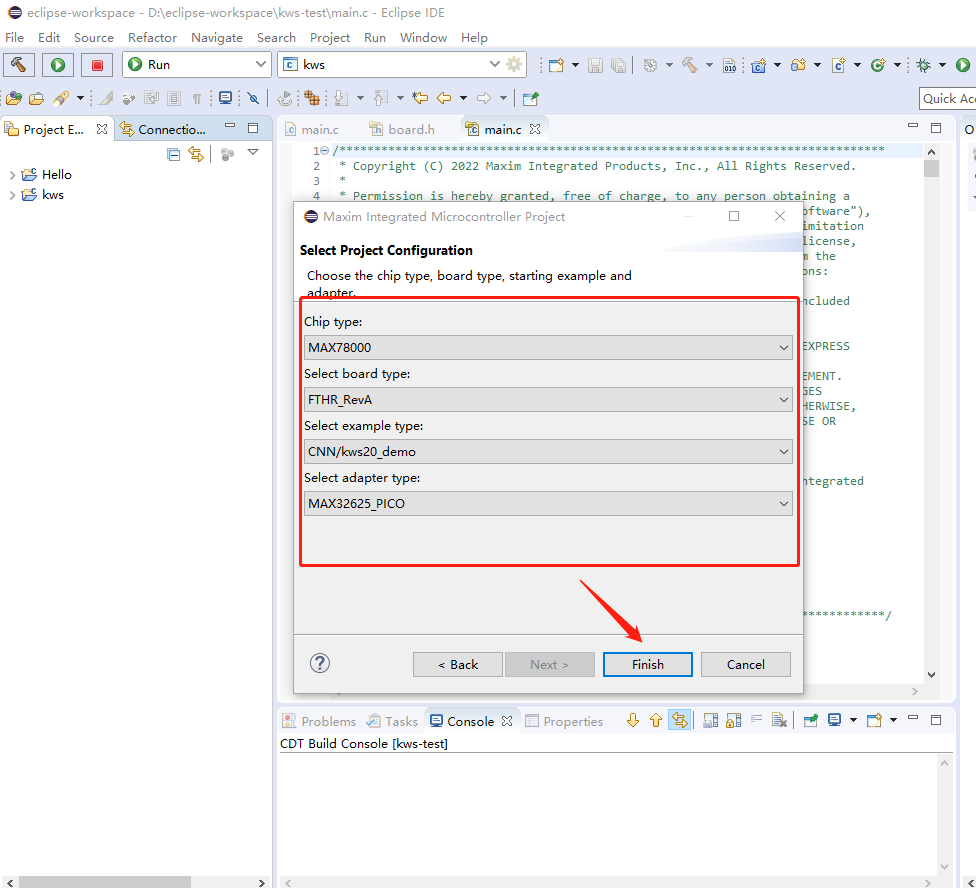
Task: Click the Build All hammer toolbar icon
Action: 690,65
